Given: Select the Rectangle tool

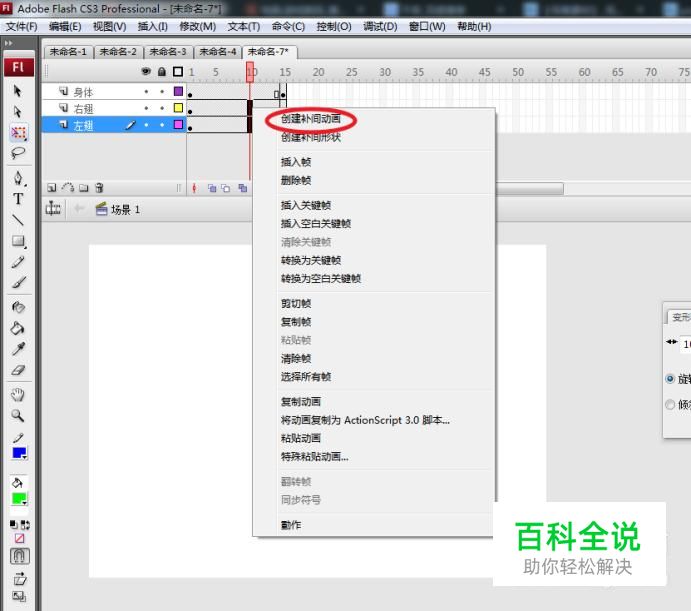Looking at the screenshot, I should click(x=18, y=241).
